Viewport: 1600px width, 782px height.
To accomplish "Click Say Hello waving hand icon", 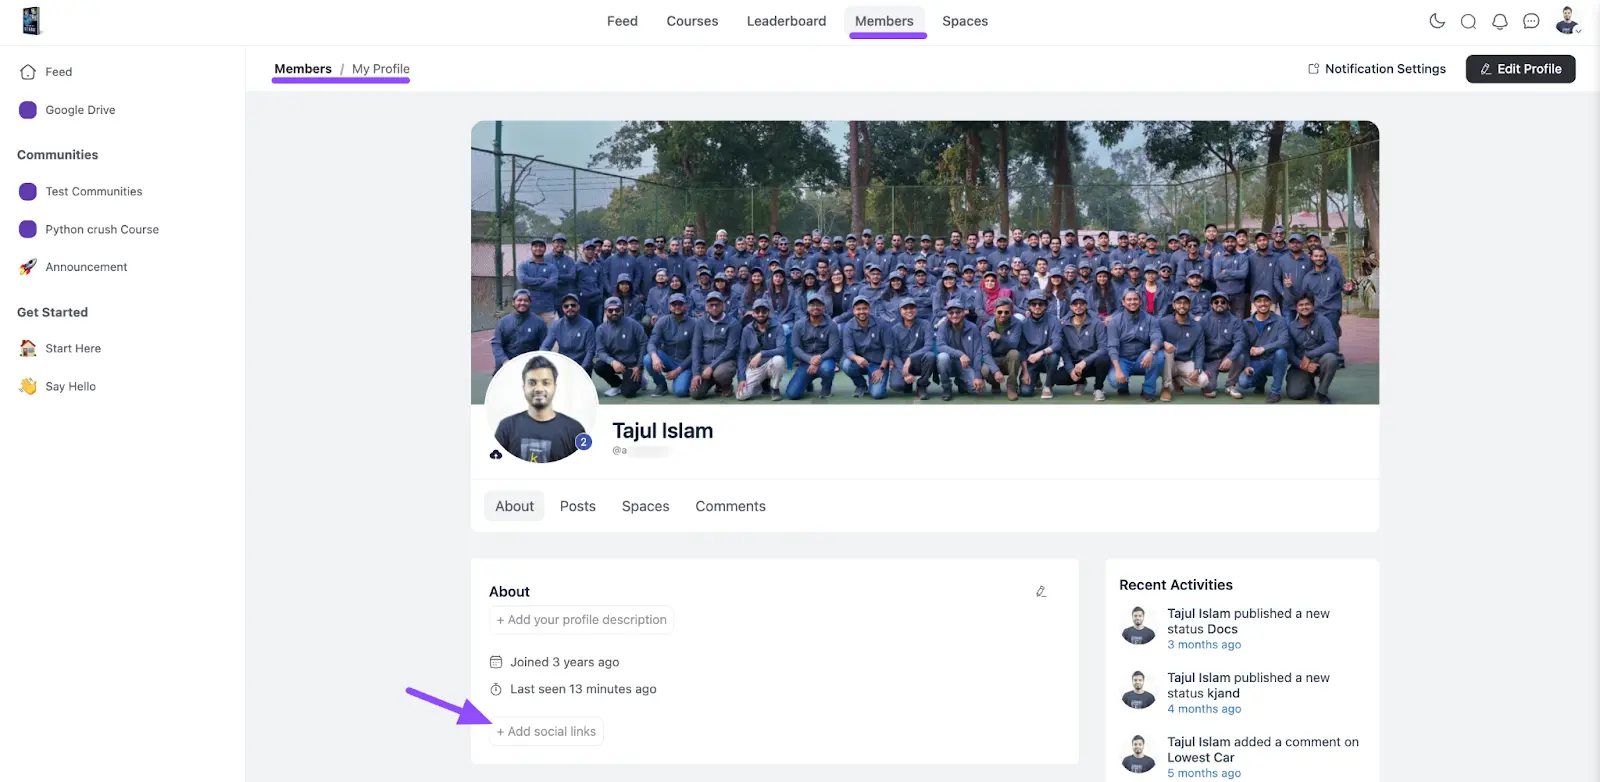I will (x=28, y=386).
